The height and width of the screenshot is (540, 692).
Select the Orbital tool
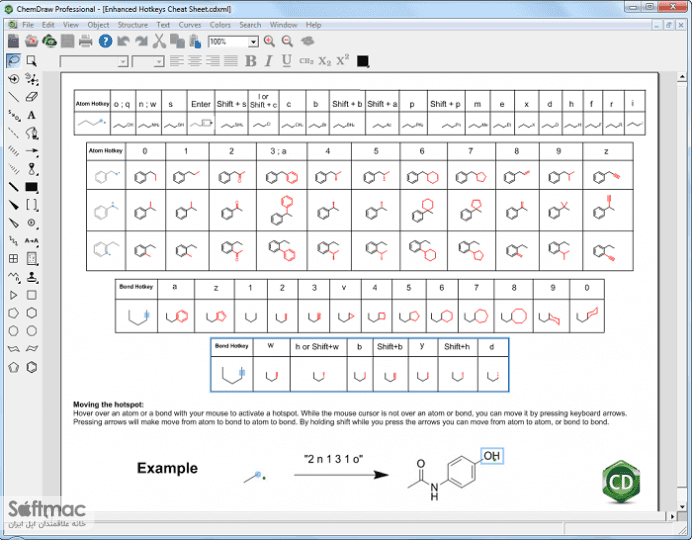coord(31,169)
